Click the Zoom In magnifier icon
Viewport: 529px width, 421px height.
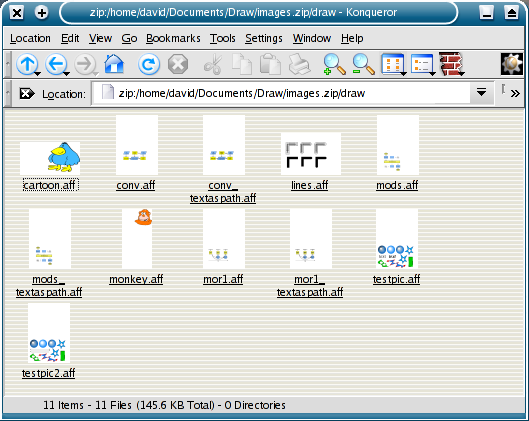click(x=334, y=64)
